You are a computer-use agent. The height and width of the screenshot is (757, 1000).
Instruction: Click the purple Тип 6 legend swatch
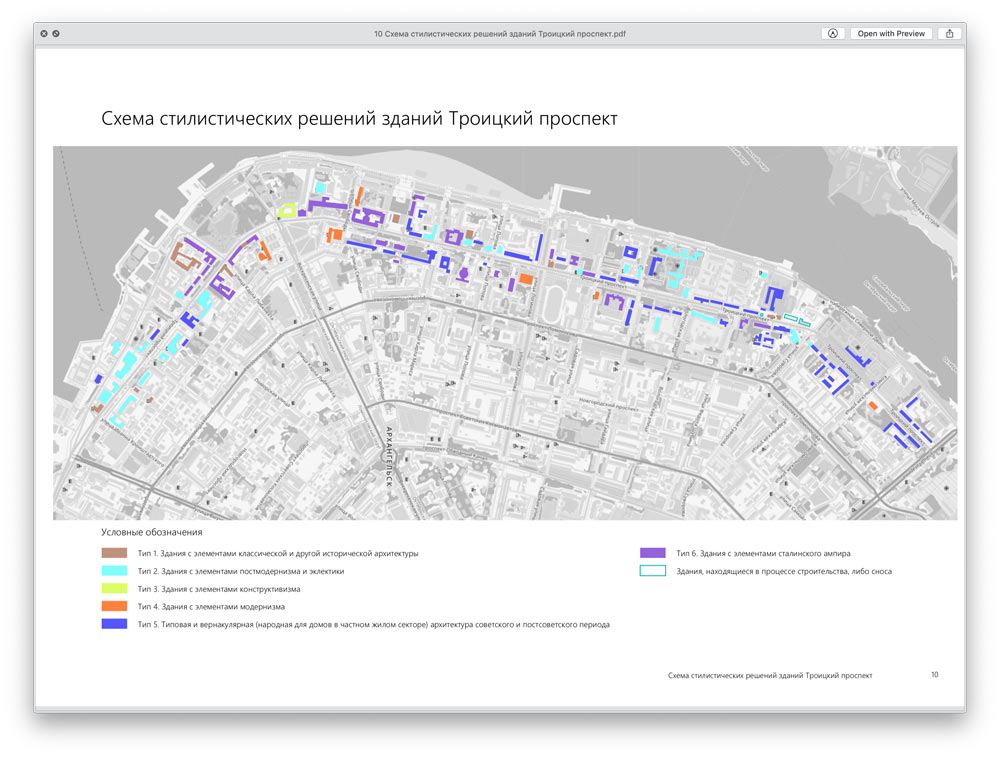652,553
